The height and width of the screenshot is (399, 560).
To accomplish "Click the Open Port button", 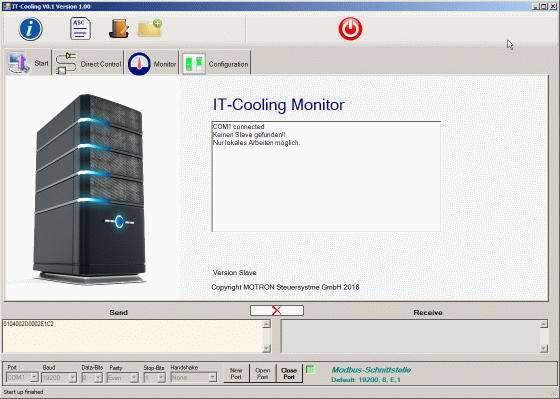I will 262,374.
